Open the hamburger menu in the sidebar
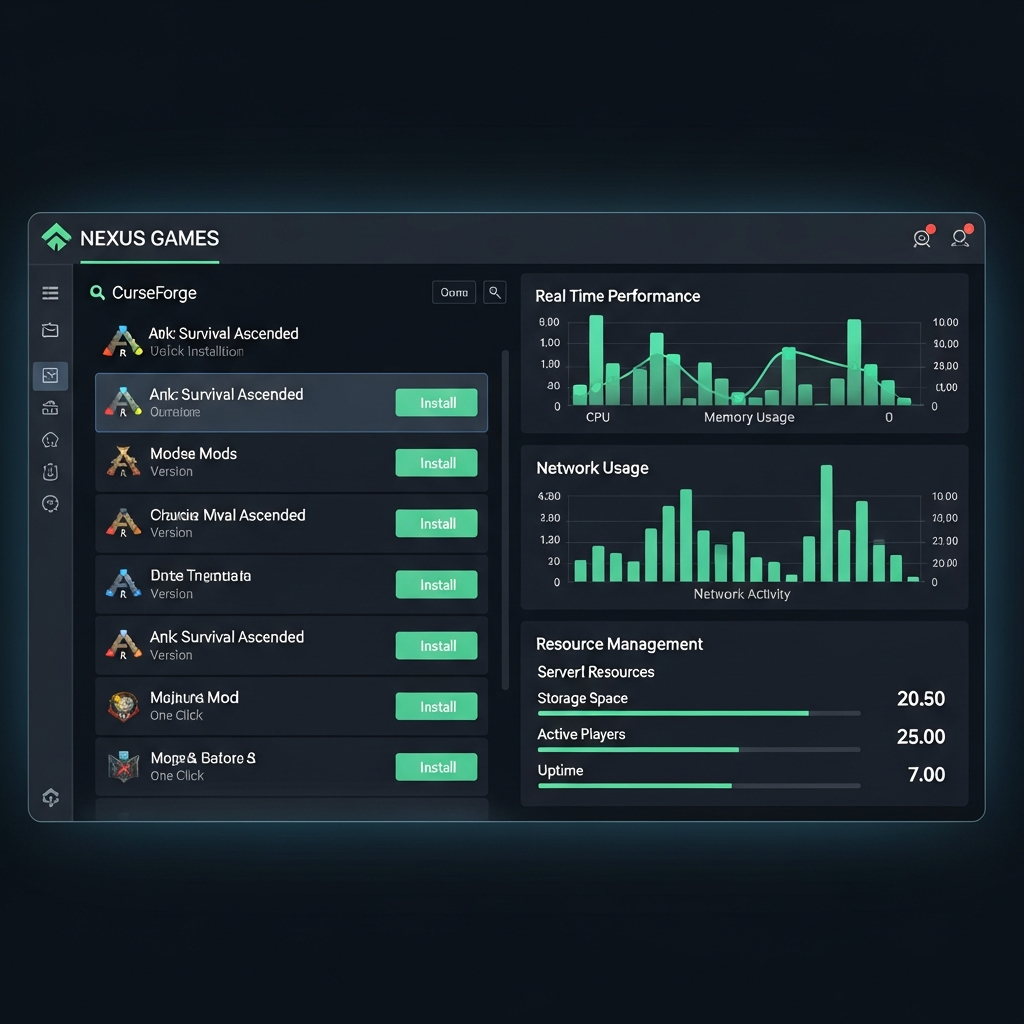Screen dimensions: 1024x1024 pos(50,293)
